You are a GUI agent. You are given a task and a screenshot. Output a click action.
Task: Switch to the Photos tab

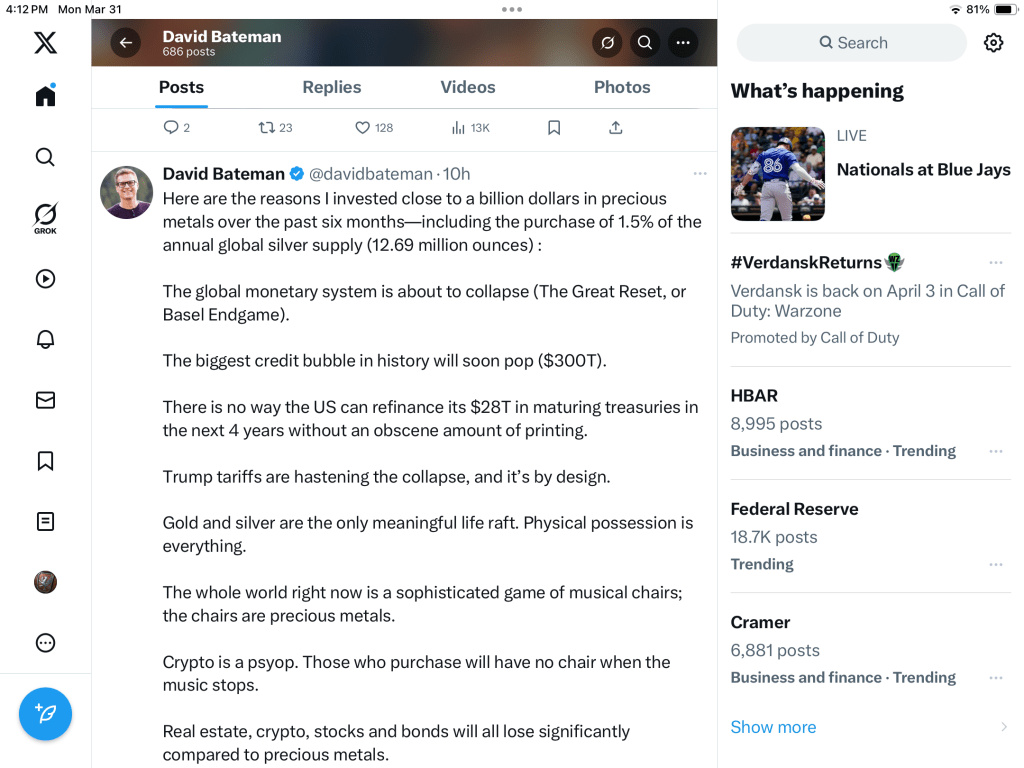(622, 87)
